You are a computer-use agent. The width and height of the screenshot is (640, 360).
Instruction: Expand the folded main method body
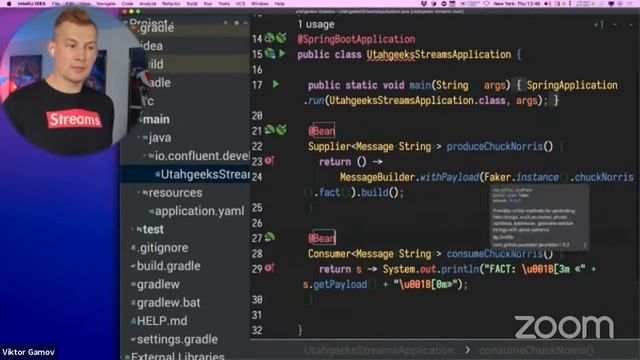518,85
